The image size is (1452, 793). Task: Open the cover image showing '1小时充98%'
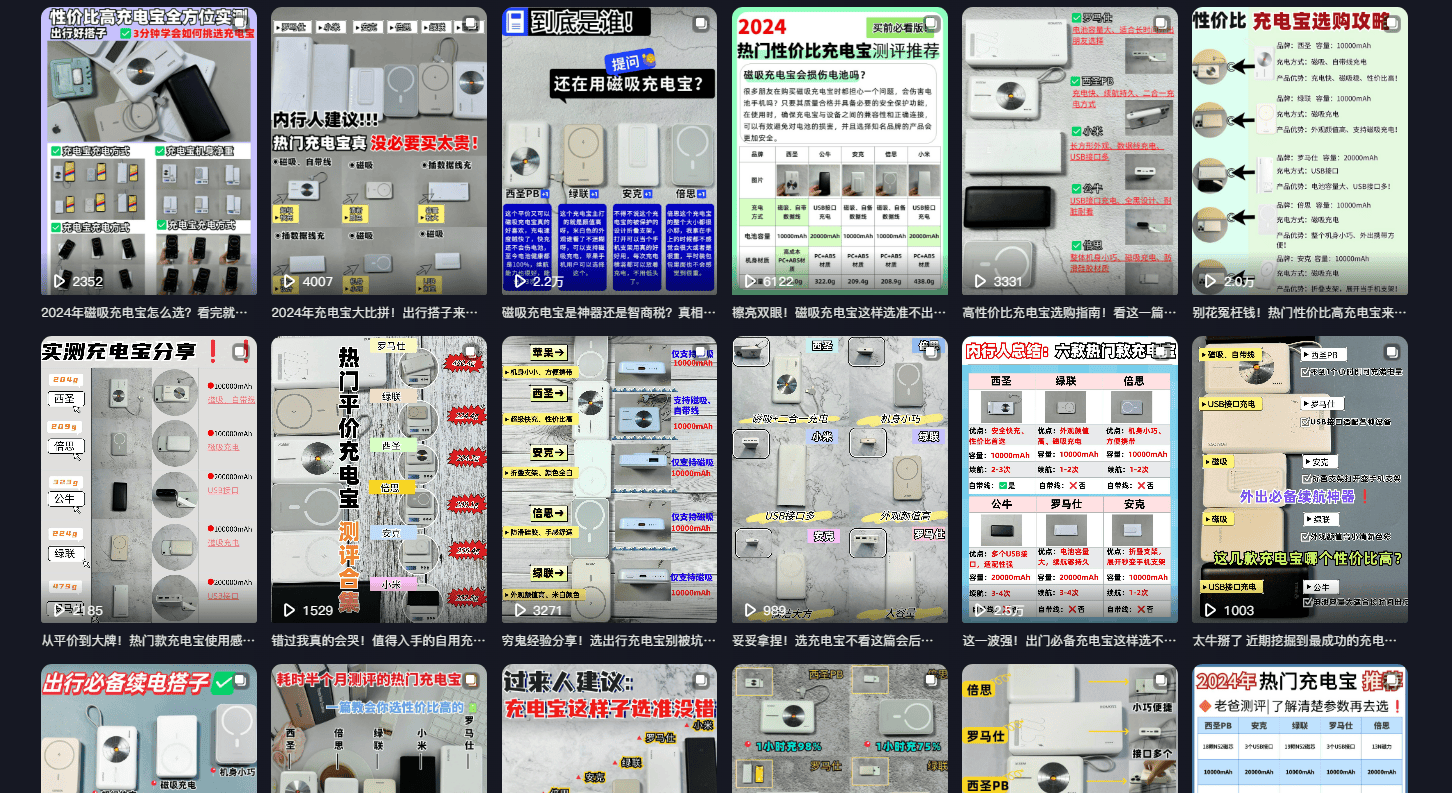(840, 729)
